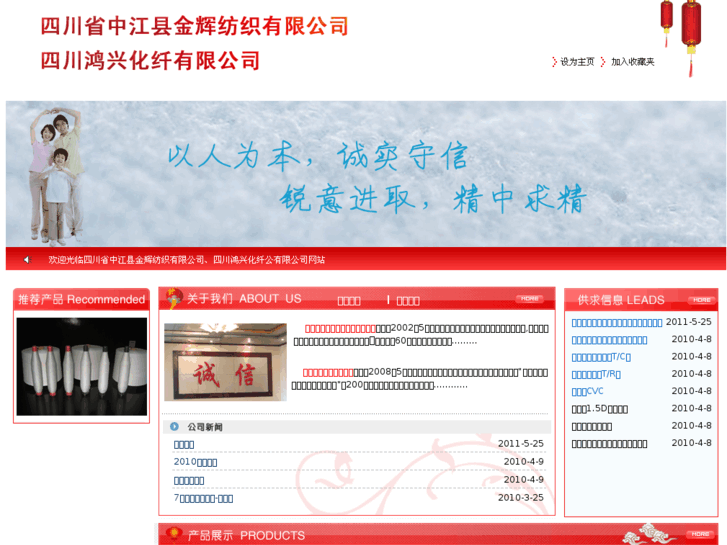Viewport: 727px width, 545px height.
Task: Click the 设为主页 link
Action: tap(577, 62)
